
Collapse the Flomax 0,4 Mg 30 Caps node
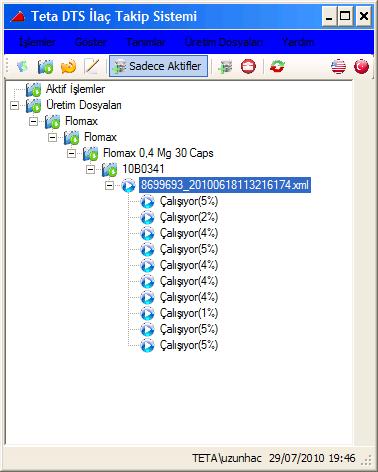[71, 153]
